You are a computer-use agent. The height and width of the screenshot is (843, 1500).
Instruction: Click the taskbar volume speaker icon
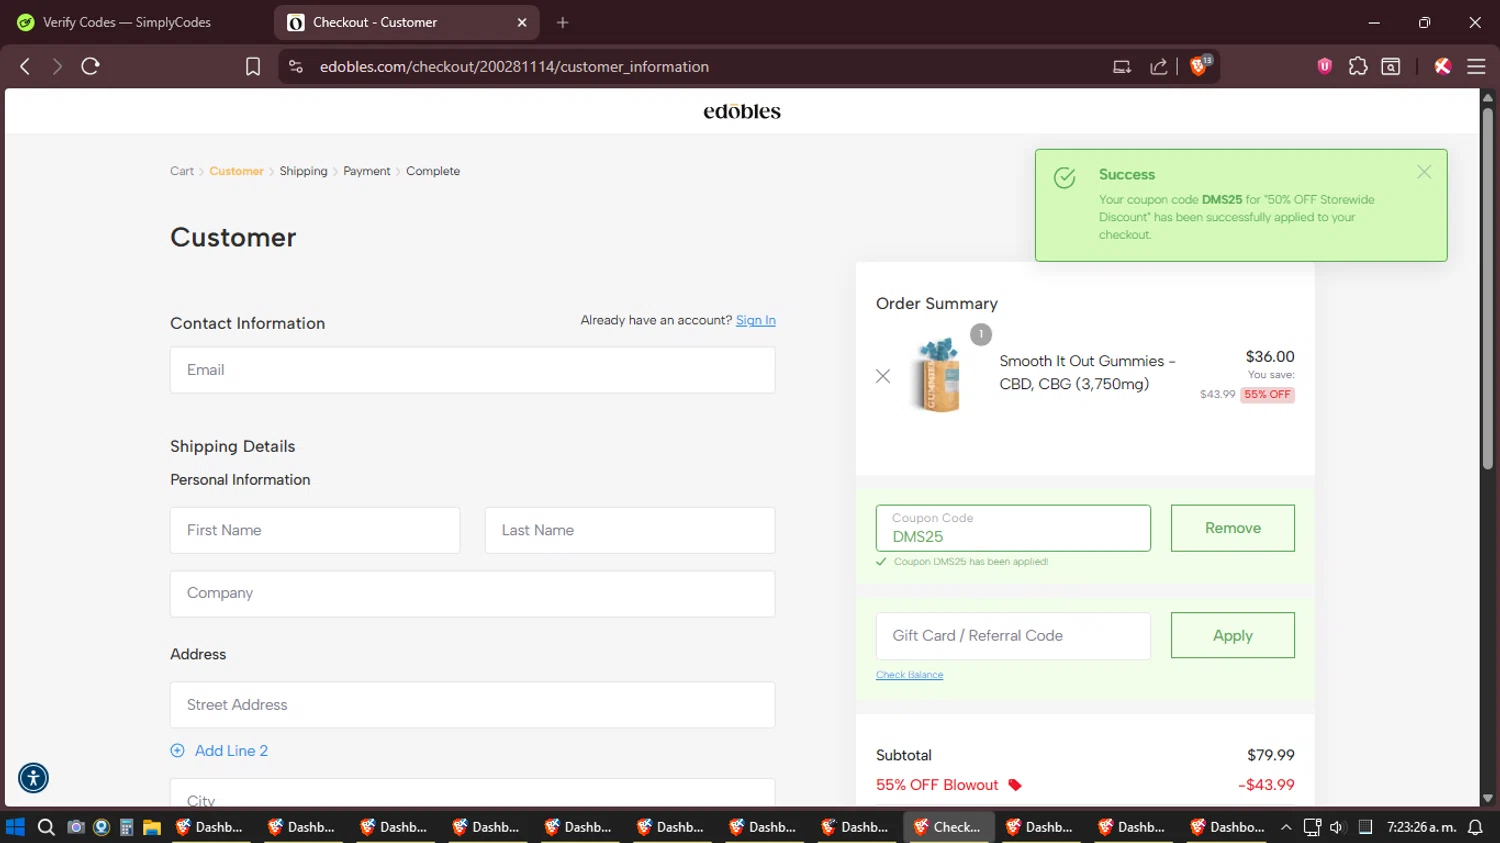tap(1337, 827)
